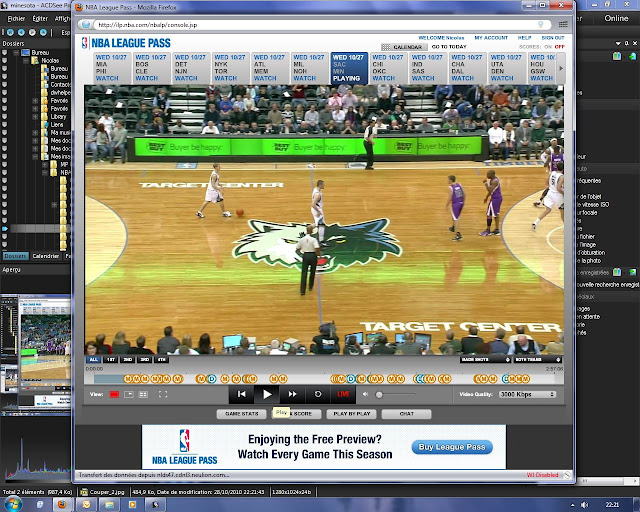This screenshot has width=640, height=512.
Task: Open the Windows Explorer taskbar icon
Action: pos(109,505)
